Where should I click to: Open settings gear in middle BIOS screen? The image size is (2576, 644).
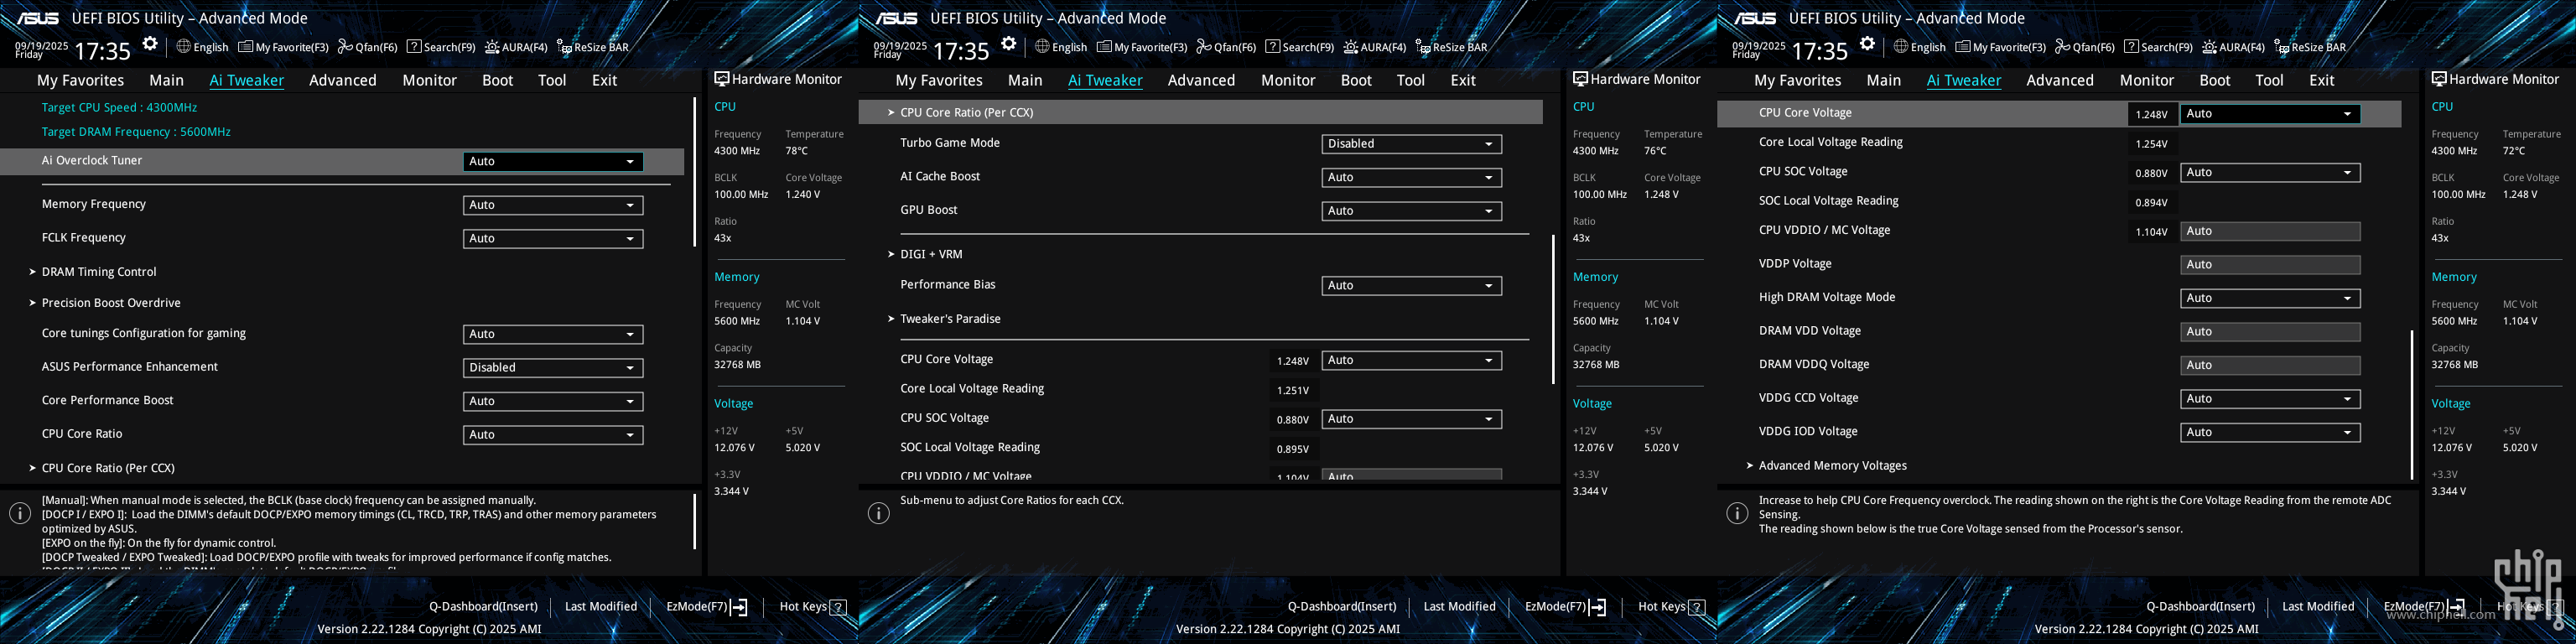pyautogui.click(x=1009, y=44)
